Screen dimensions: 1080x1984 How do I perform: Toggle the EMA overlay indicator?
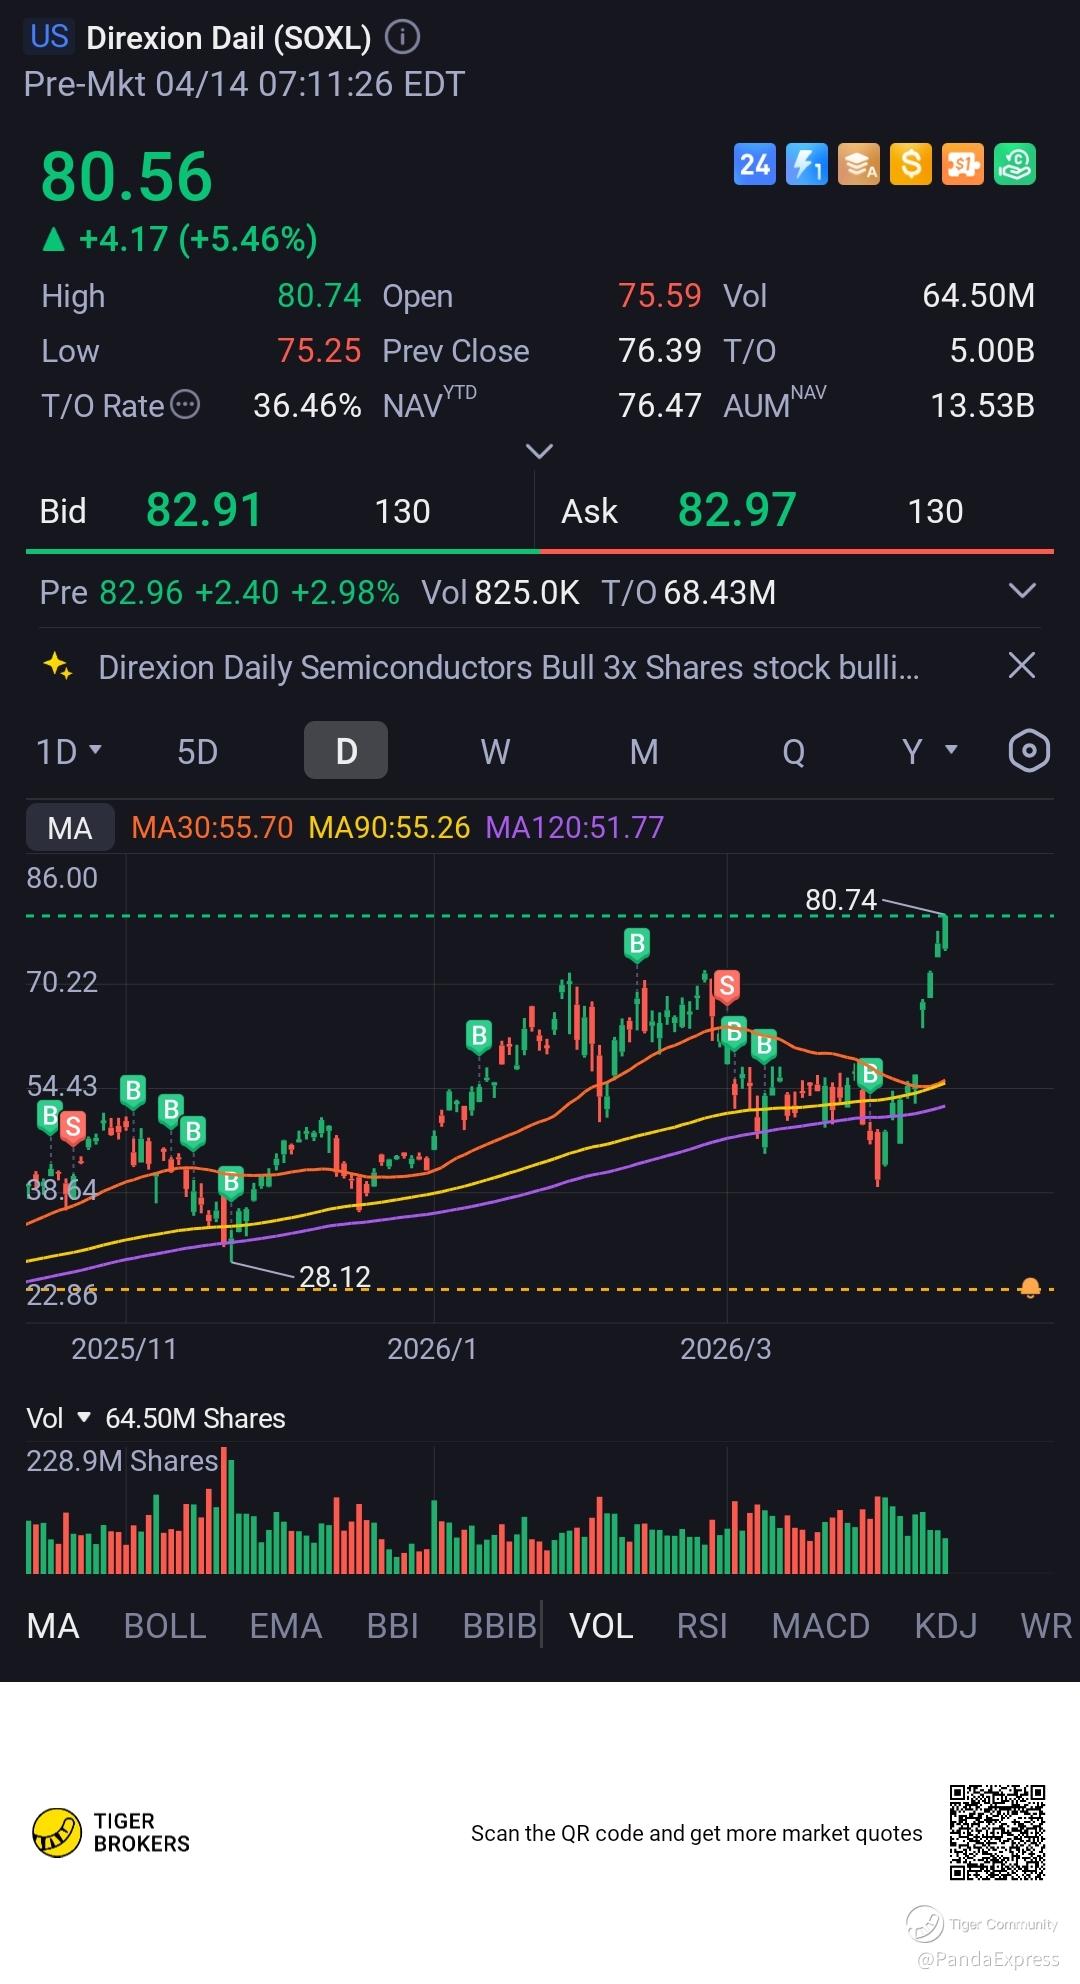click(286, 1626)
